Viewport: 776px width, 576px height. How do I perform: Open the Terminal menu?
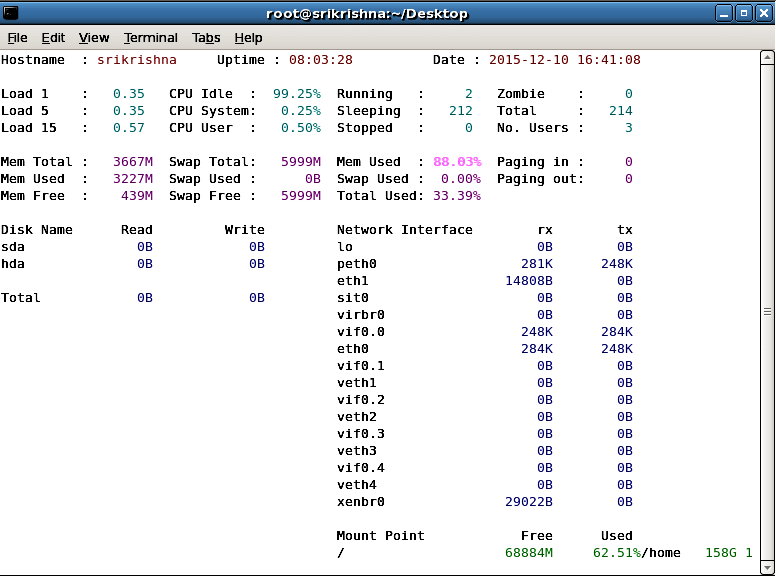pos(151,38)
